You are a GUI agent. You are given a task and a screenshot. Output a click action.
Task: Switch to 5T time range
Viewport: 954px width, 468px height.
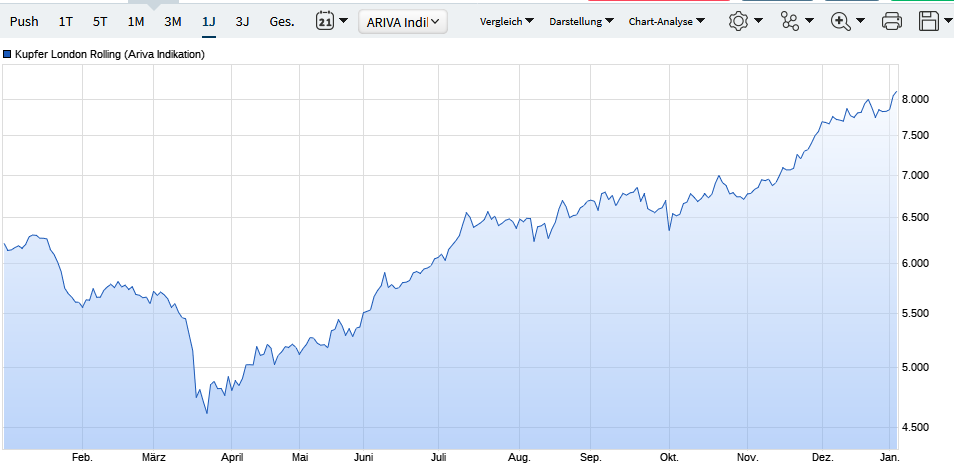tap(100, 21)
